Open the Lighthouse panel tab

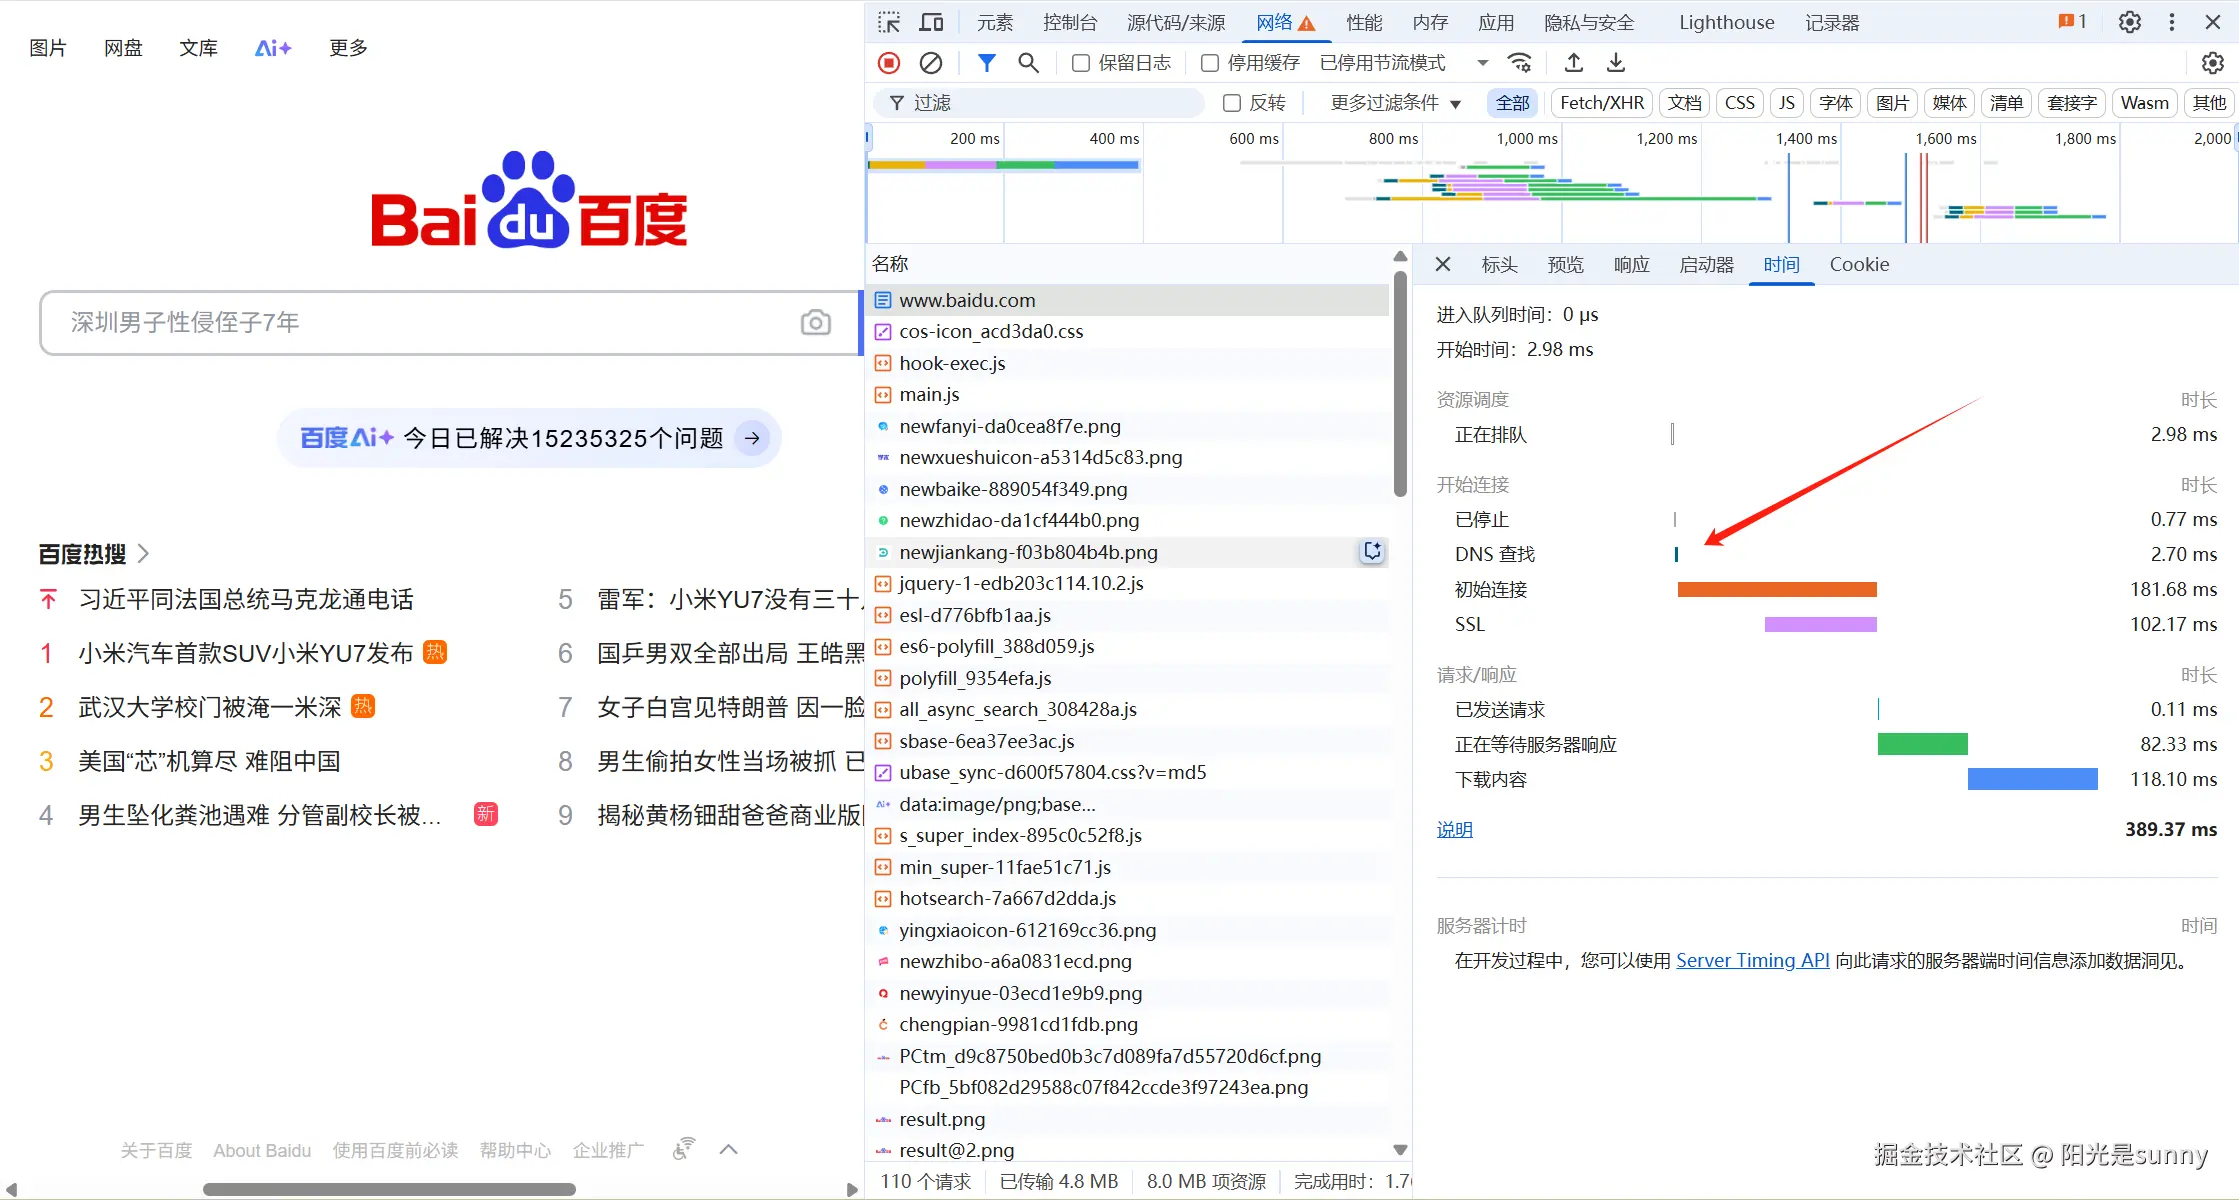click(1725, 22)
